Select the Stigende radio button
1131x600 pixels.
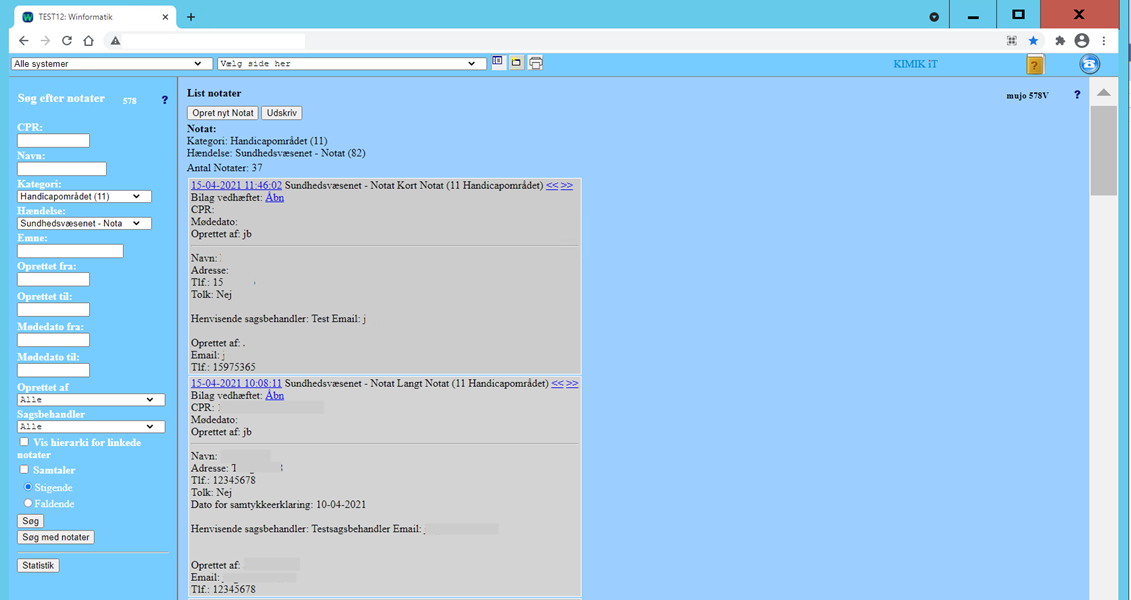28,487
